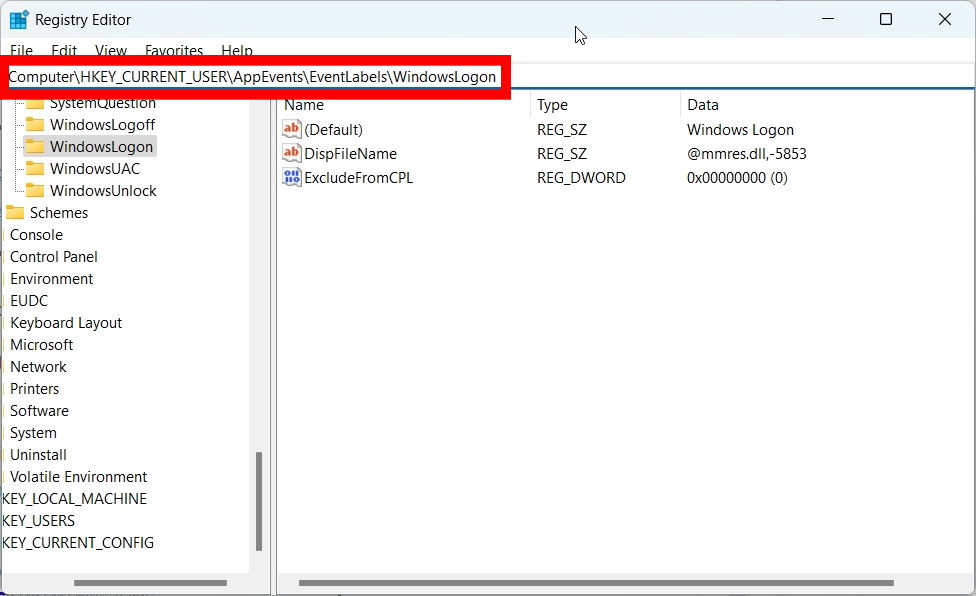Select the Network key

(39, 366)
